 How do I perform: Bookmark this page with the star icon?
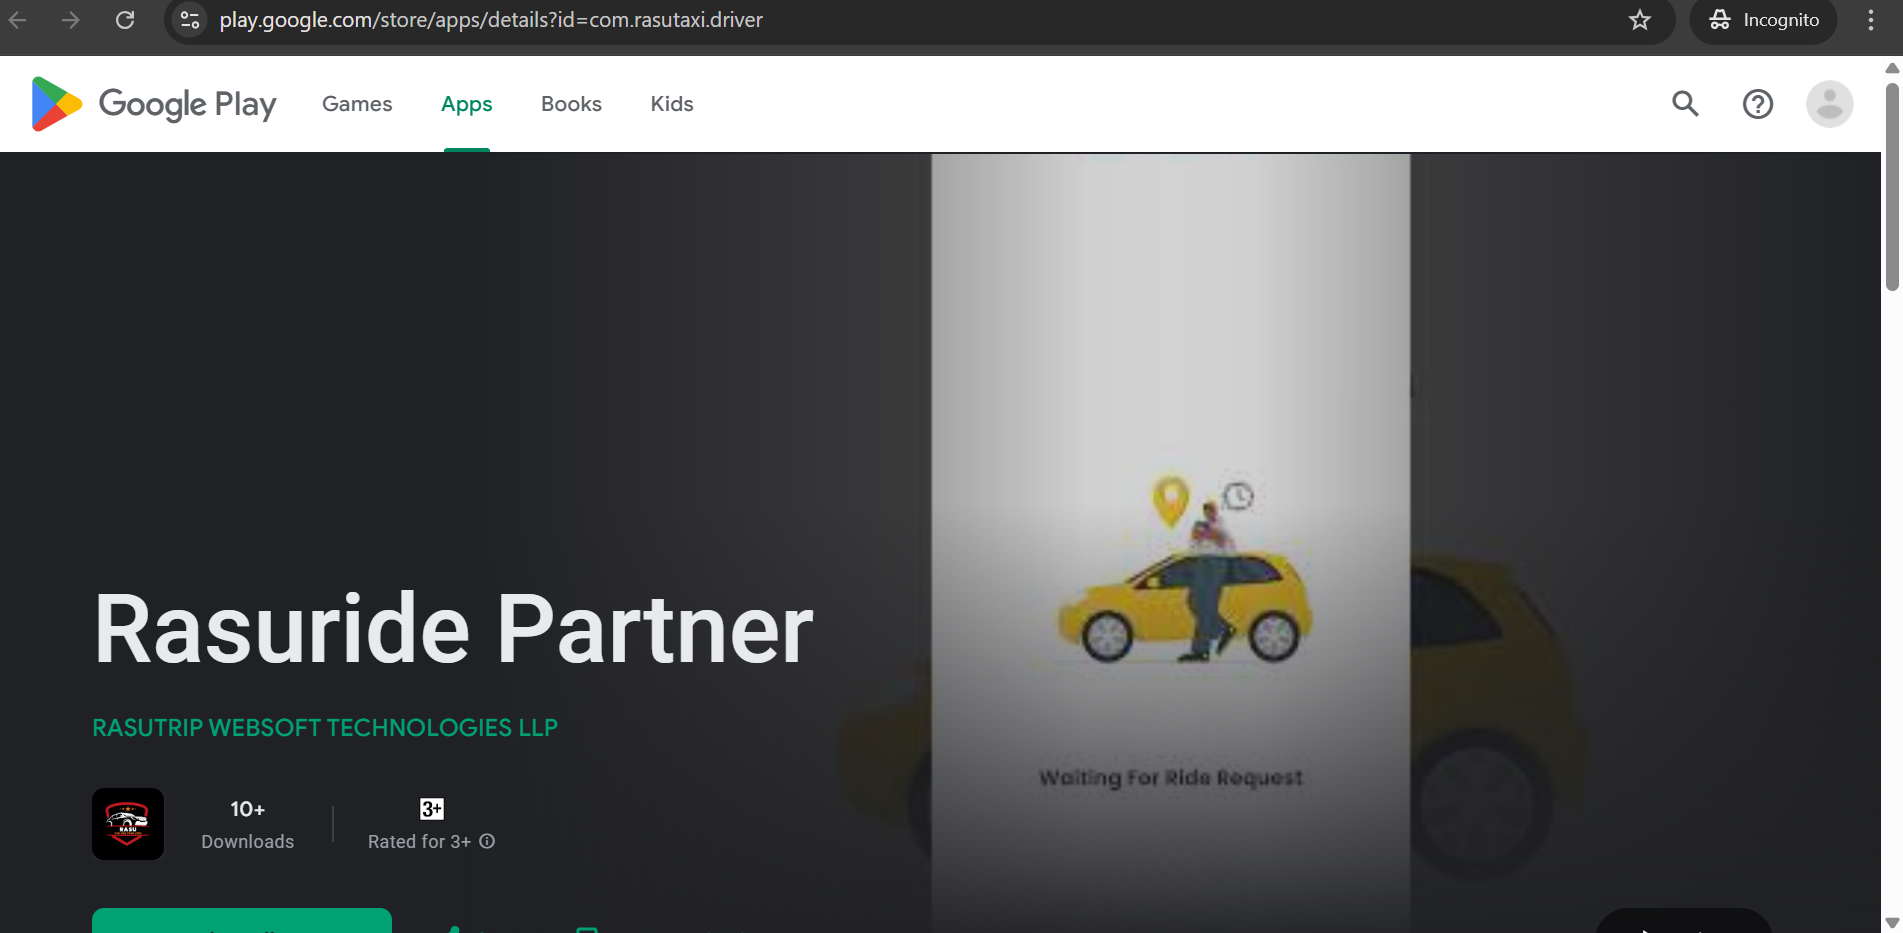1640,20
